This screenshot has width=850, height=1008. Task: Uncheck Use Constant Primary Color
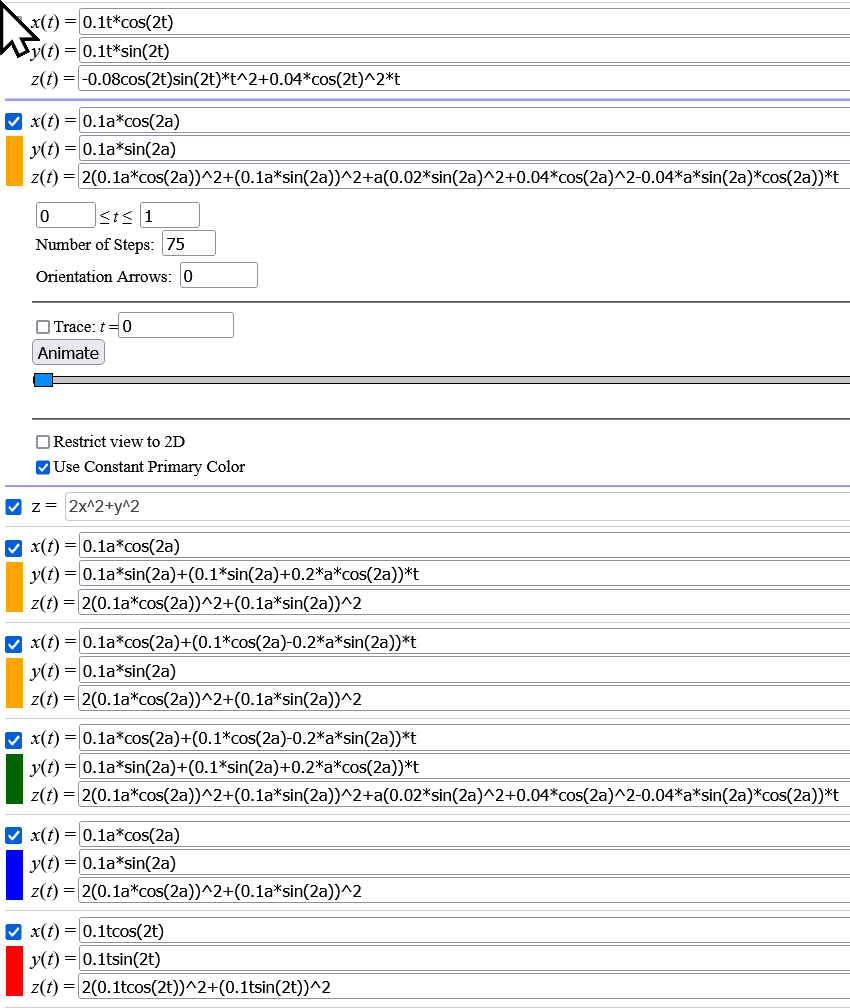[x=42, y=467]
